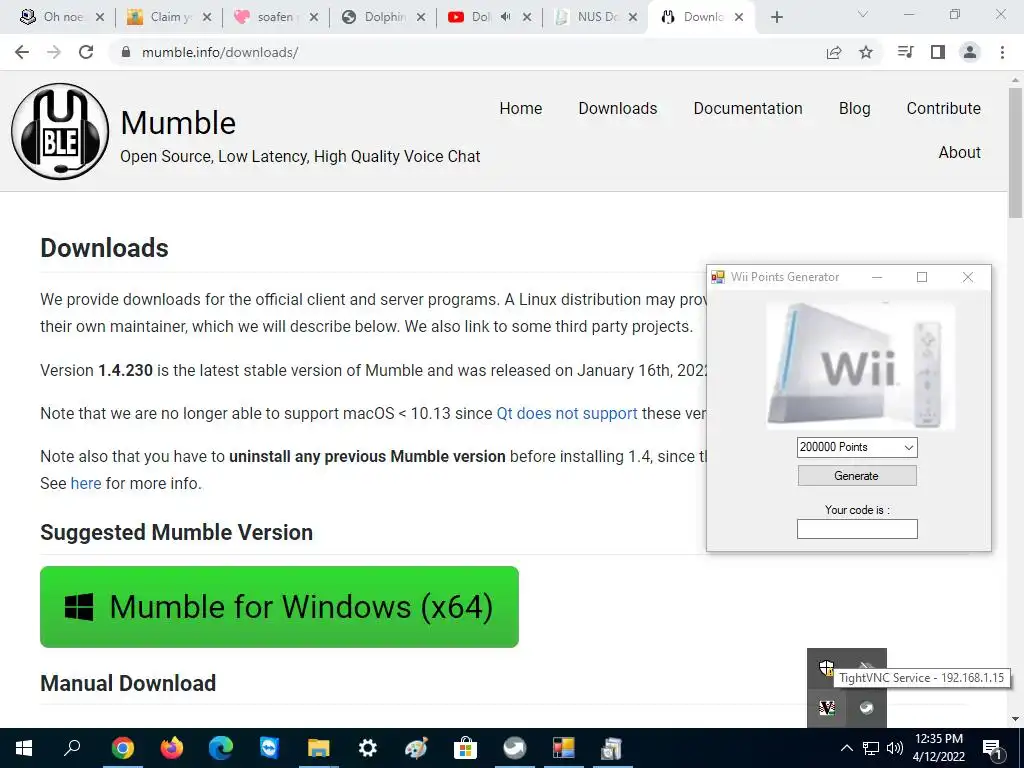Screen dimensions: 1024x768
Task: Click the network tray icon
Action: point(871,748)
